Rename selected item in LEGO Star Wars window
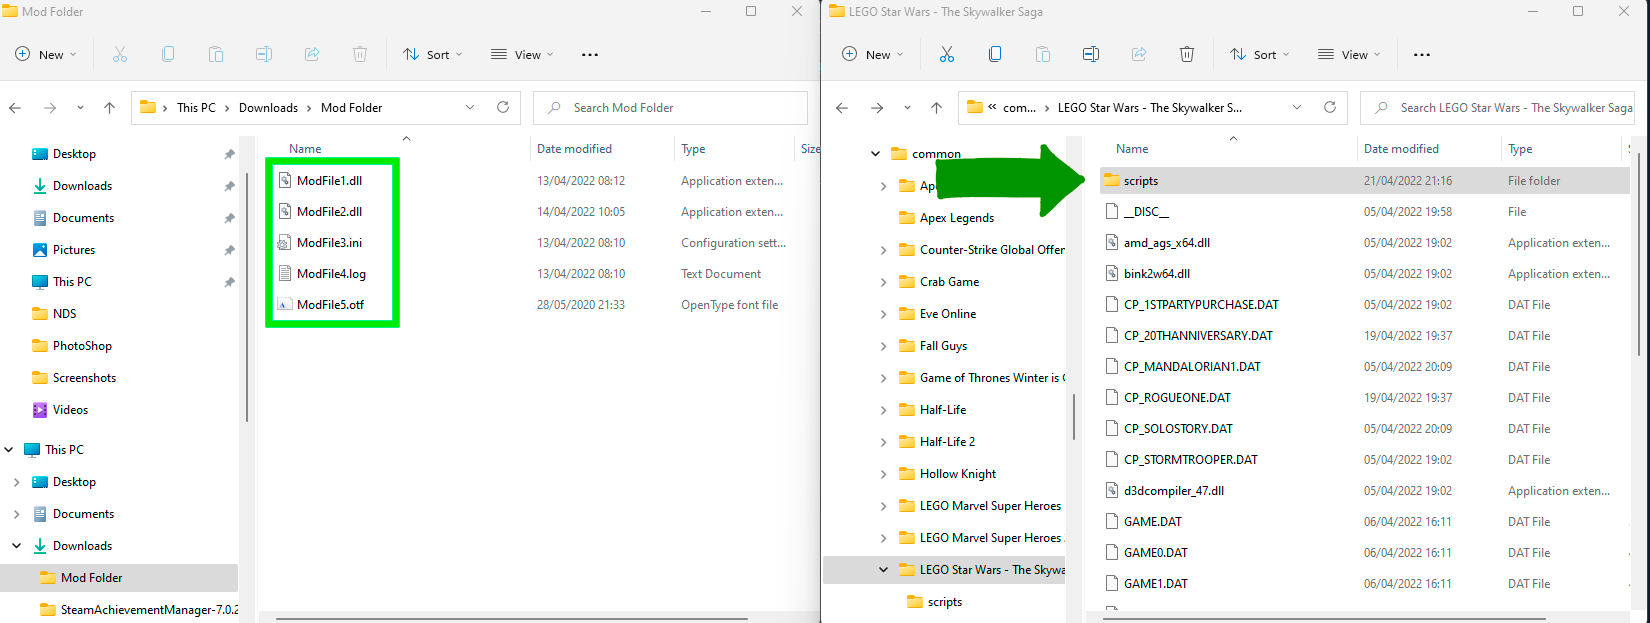Viewport: 1650px width, 623px height. point(1091,55)
